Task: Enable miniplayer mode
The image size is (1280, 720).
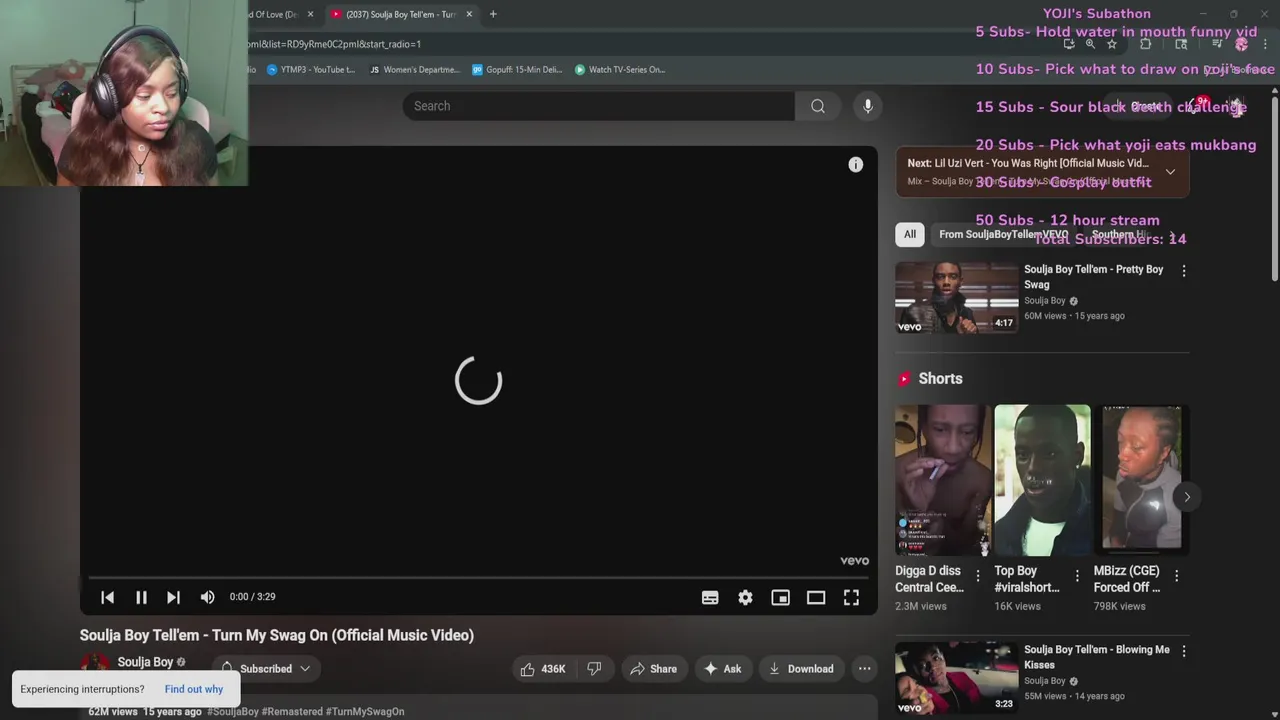Action: [x=781, y=597]
